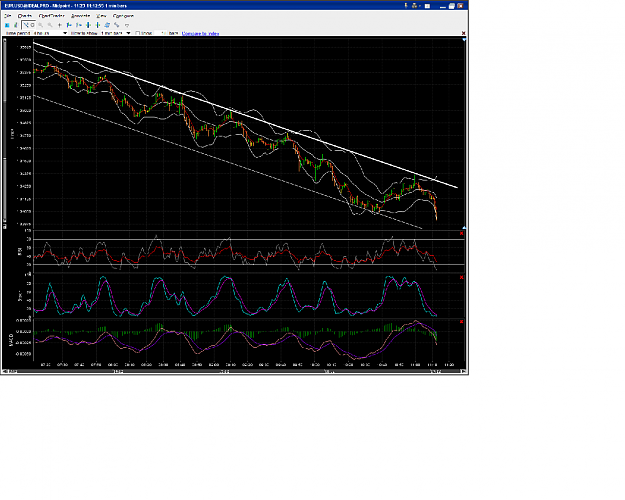Toggle the Show checkbox
The height and width of the screenshot is (500, 625).
click(138, 33)
